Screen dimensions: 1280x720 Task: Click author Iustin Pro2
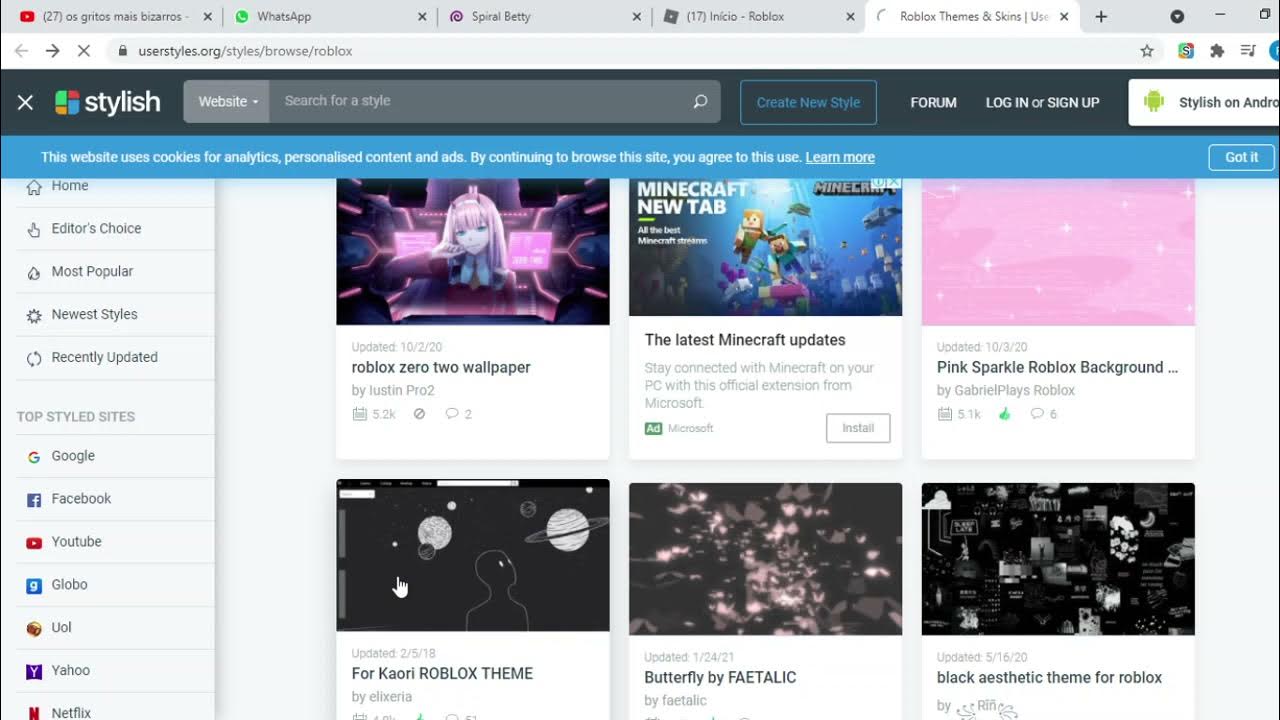pyautogui.click(x=393, y=390)
